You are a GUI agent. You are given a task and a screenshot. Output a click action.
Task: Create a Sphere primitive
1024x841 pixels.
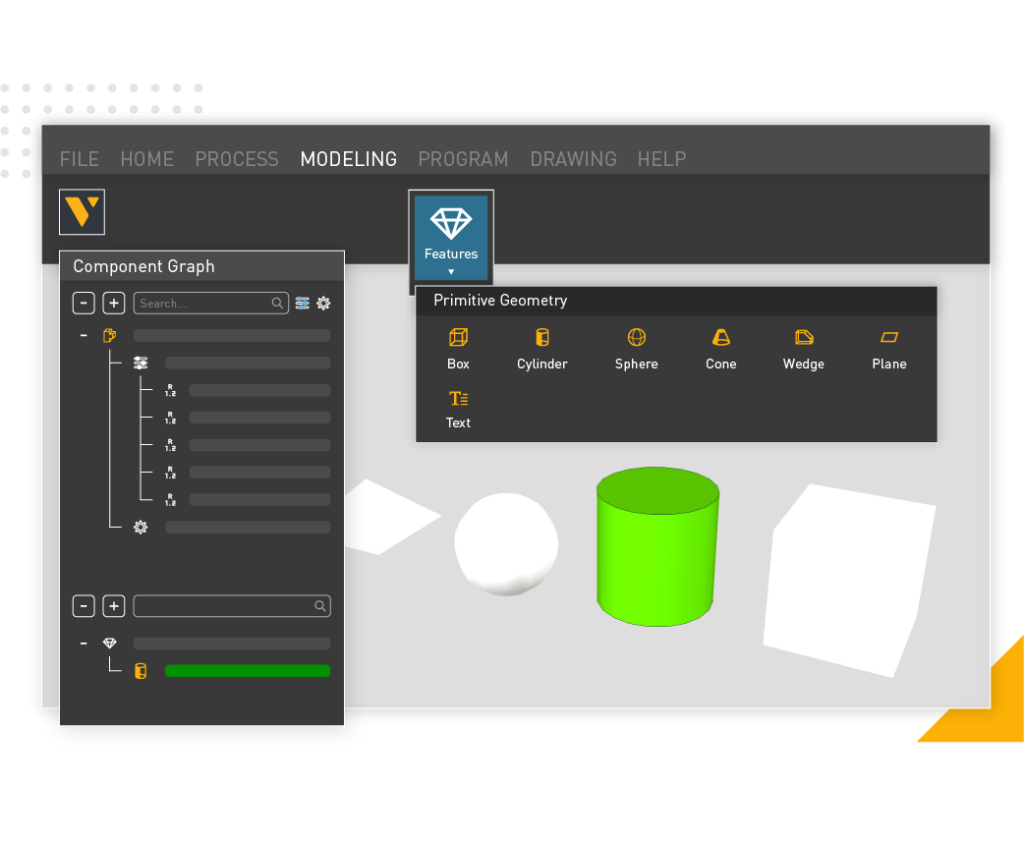tap(637, 349)
